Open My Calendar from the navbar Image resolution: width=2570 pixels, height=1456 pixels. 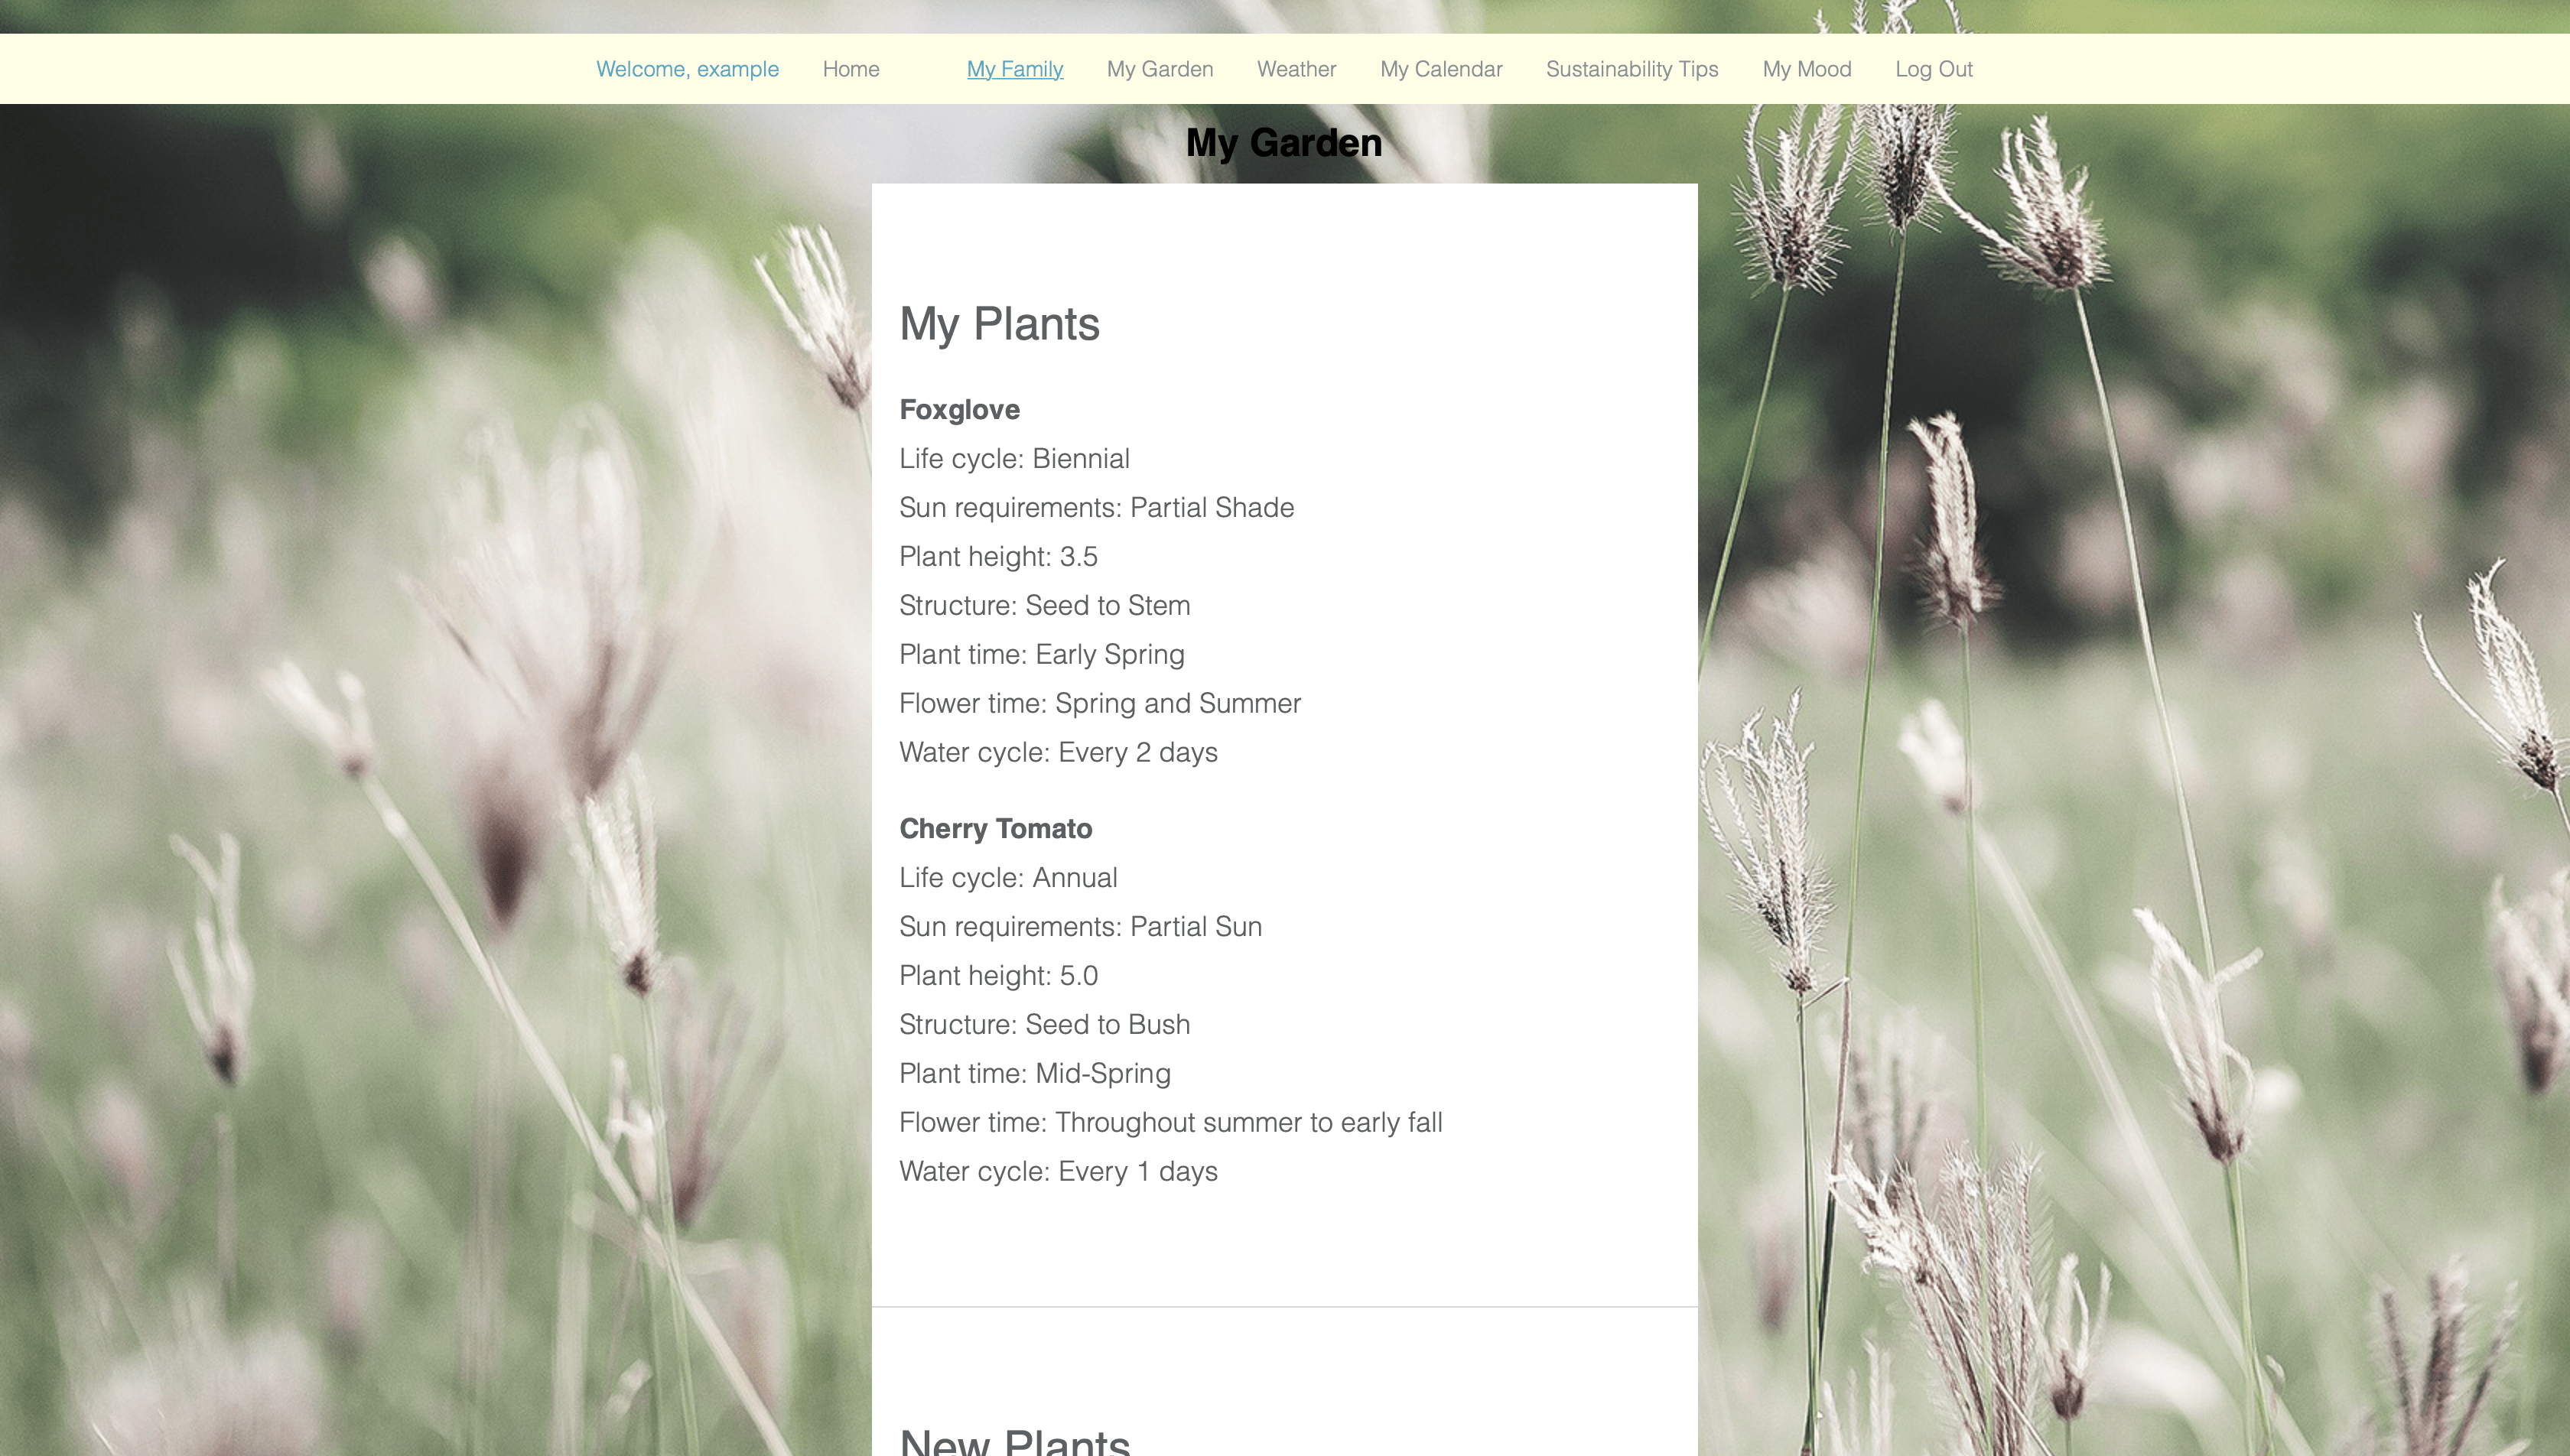1440,69
